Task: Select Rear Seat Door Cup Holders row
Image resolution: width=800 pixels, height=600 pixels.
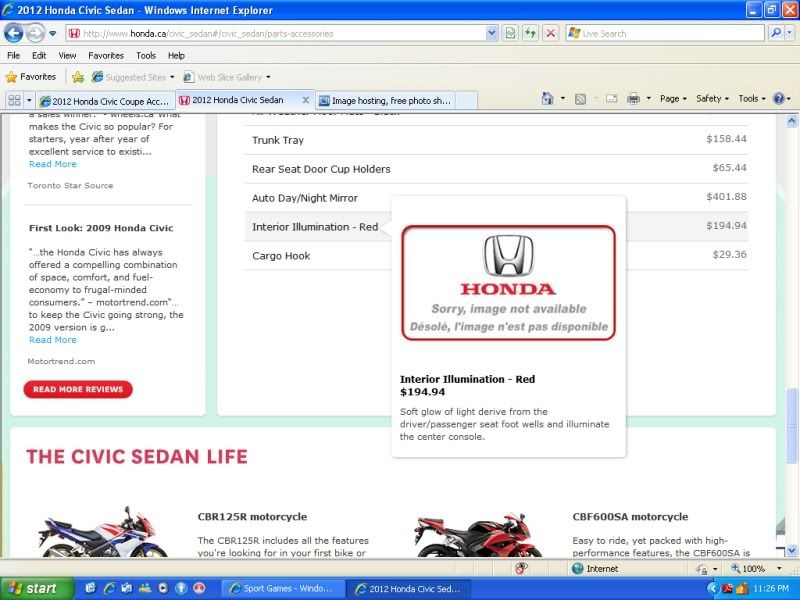Action: coord(496,169)
